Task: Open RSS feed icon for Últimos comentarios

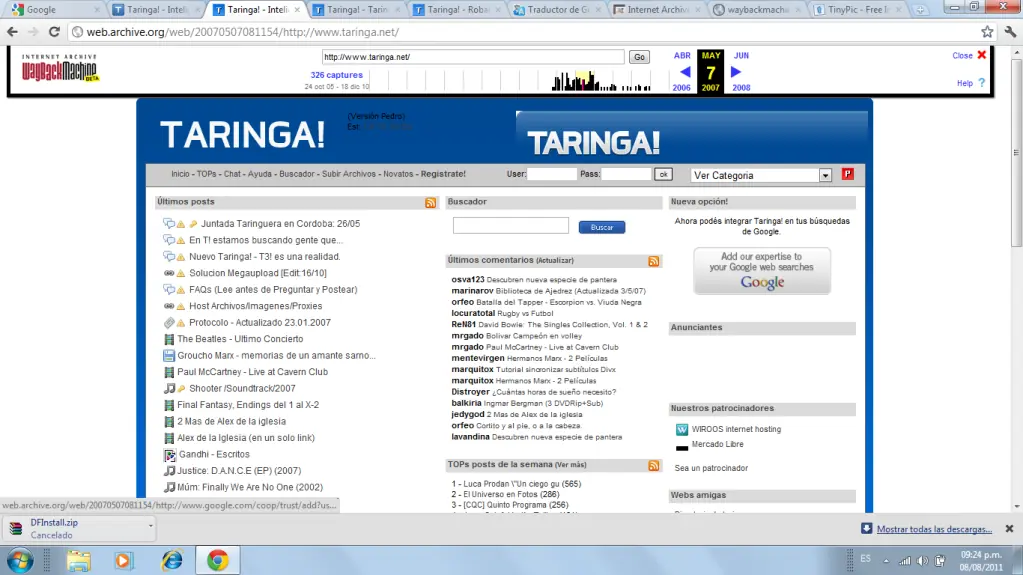Action: [x=654, y=261]
